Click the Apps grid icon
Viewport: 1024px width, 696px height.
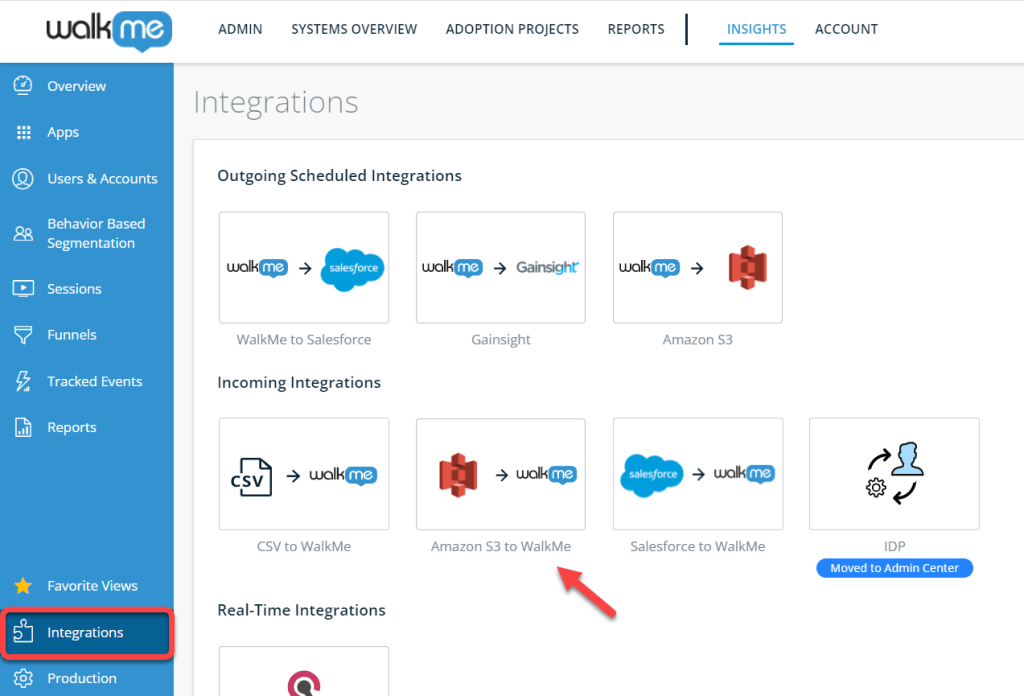pos(23,132)
